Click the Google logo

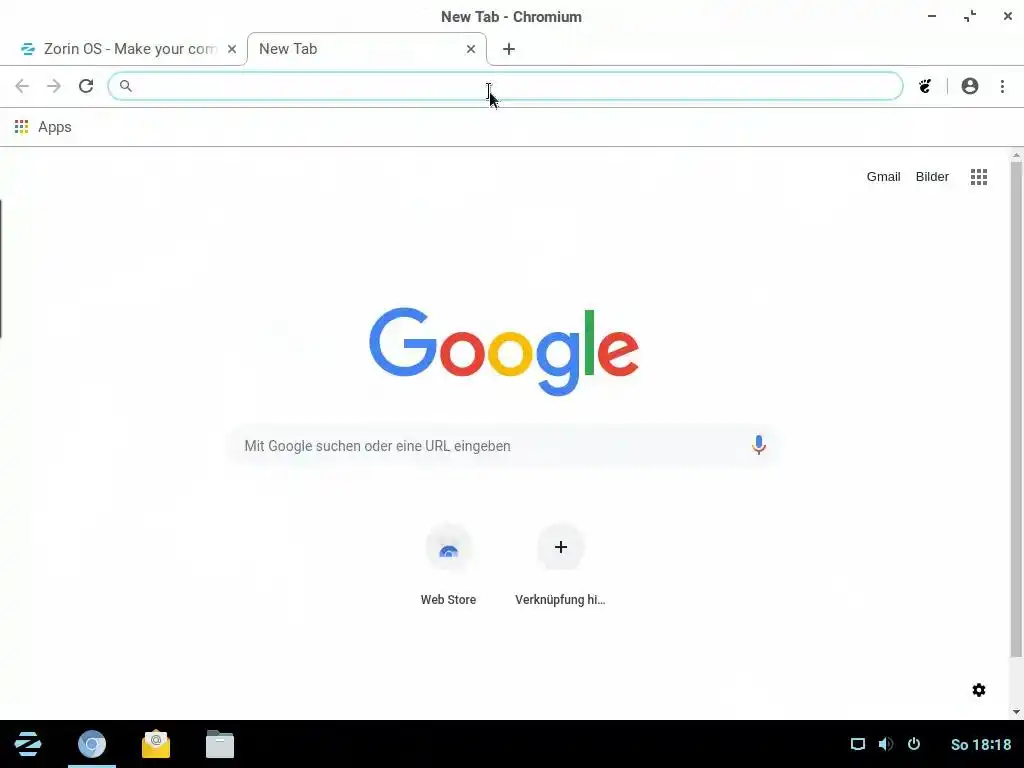pyautogui.click(x=504, y=351)
